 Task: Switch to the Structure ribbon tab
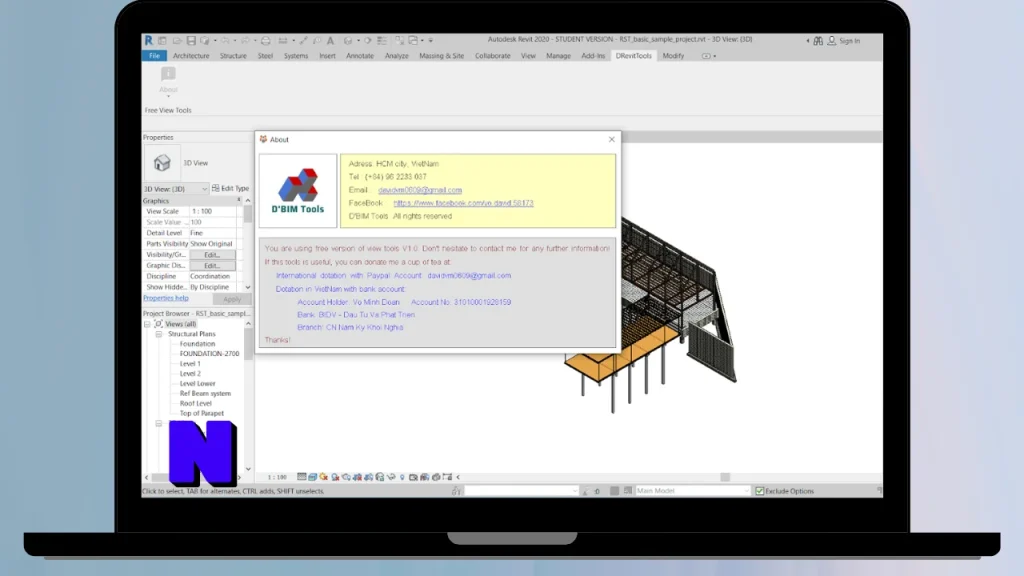[233, 56]
